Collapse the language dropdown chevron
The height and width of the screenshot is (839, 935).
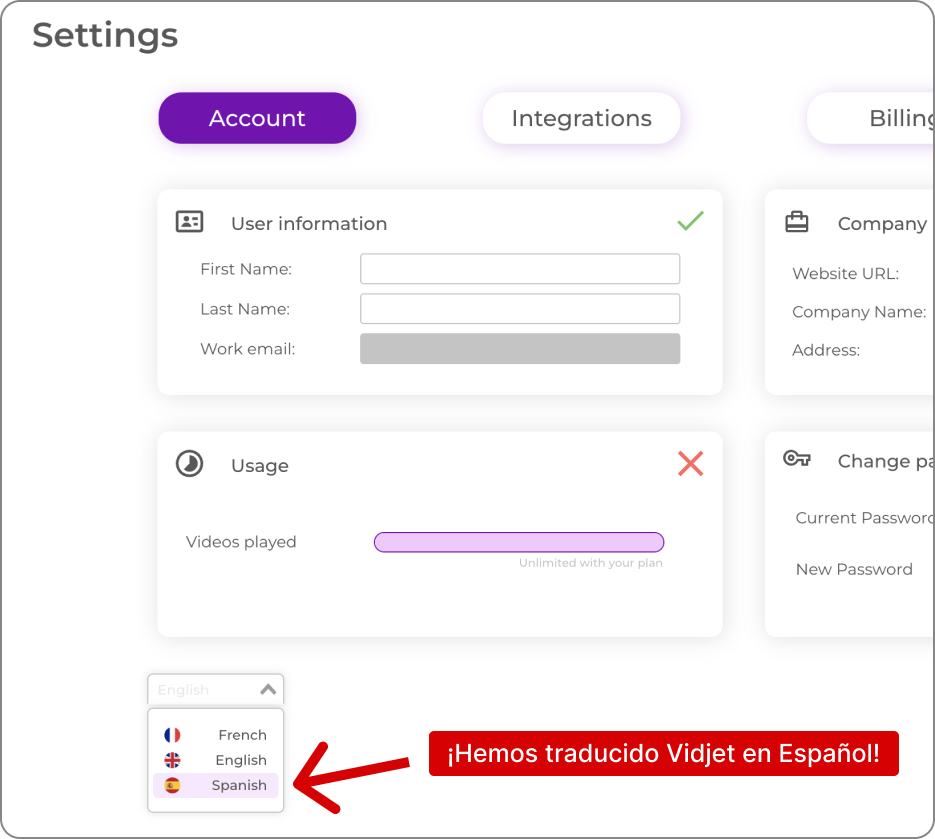click(x=268, y=689)
